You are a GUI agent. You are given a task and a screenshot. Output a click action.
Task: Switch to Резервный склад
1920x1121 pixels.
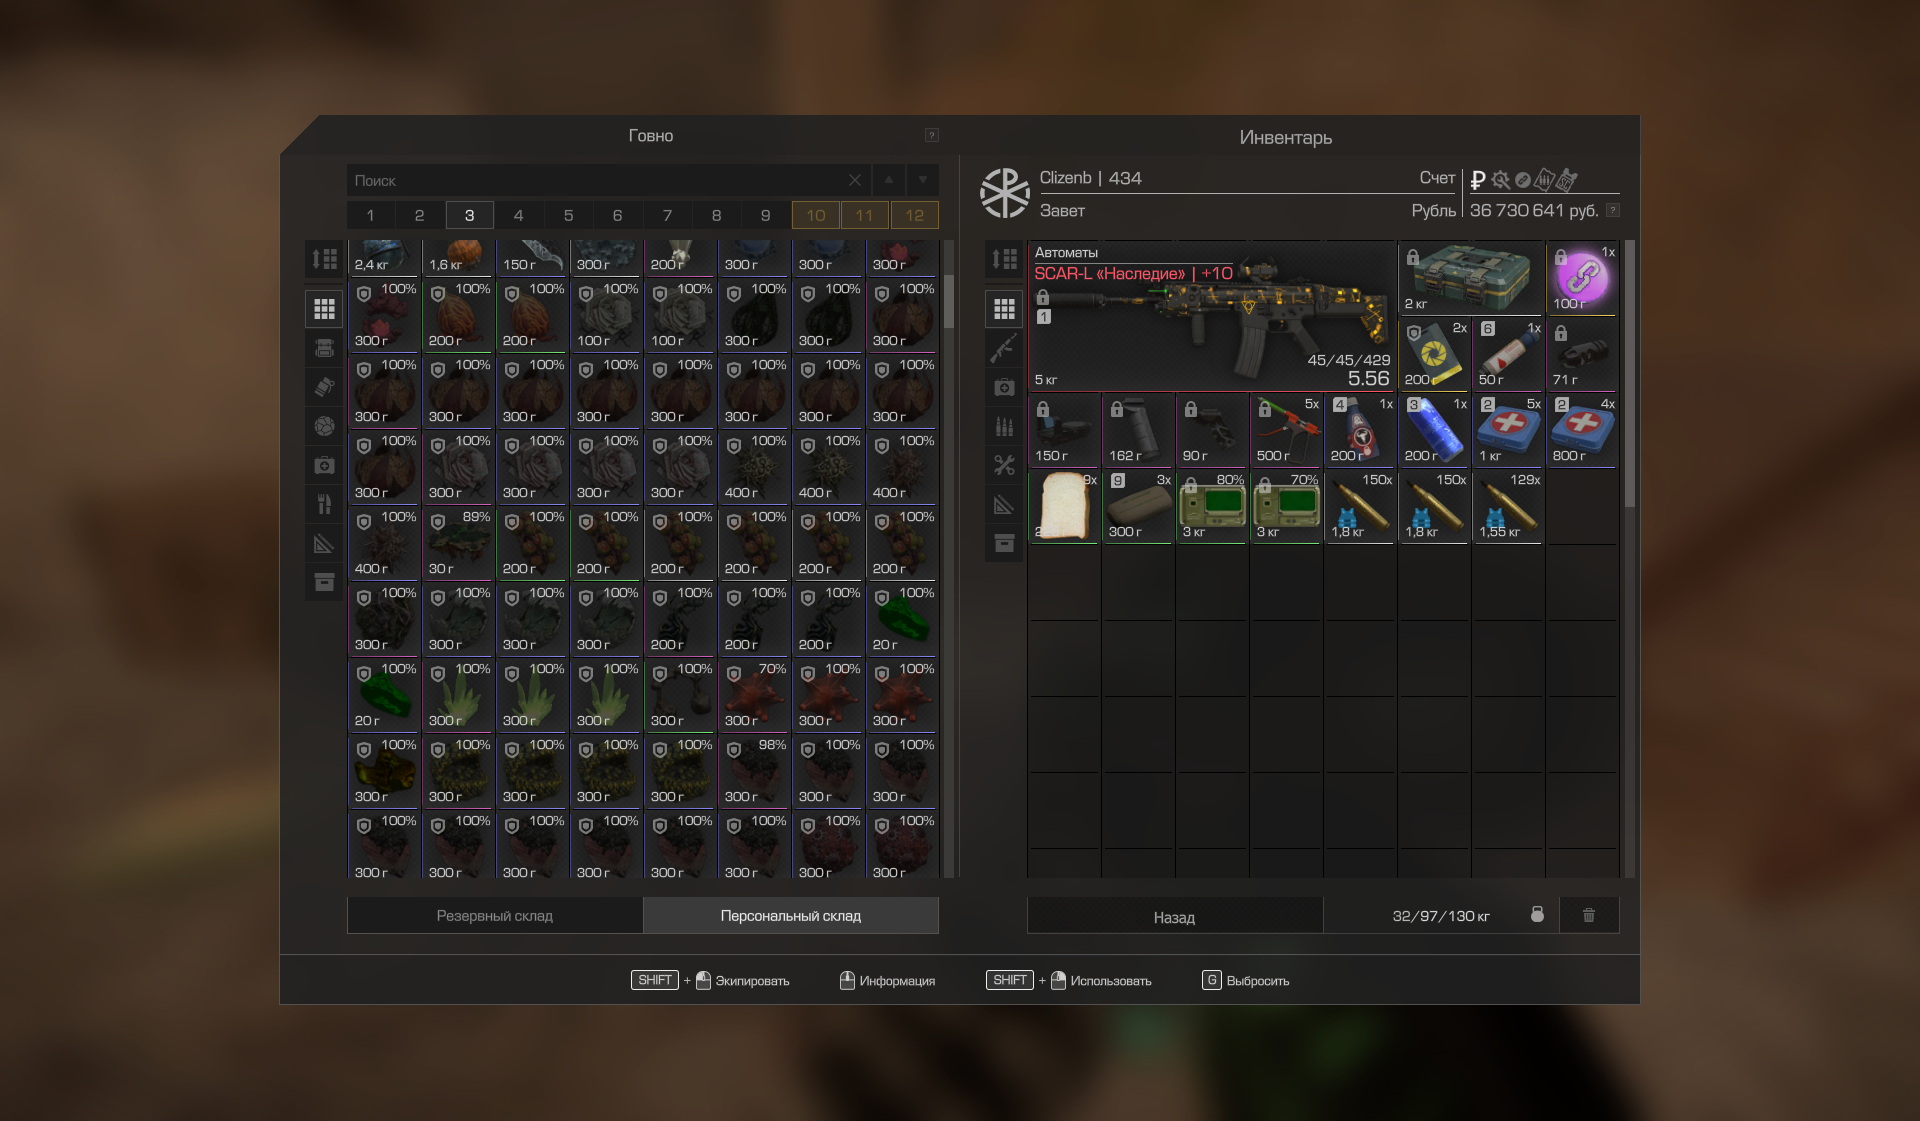pyautogui.click(x=495, y=915)
